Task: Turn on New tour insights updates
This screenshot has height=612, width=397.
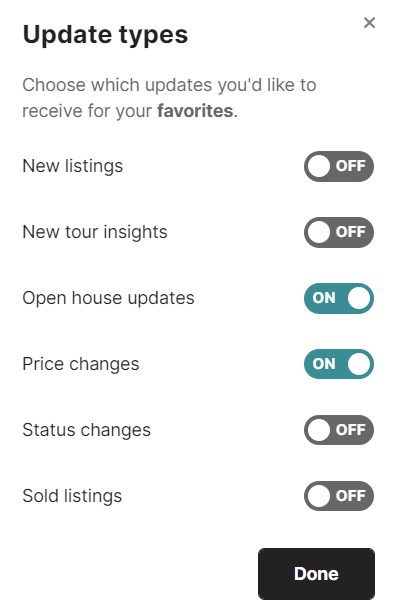Action: pyautogui.click(x=338, y=232)
